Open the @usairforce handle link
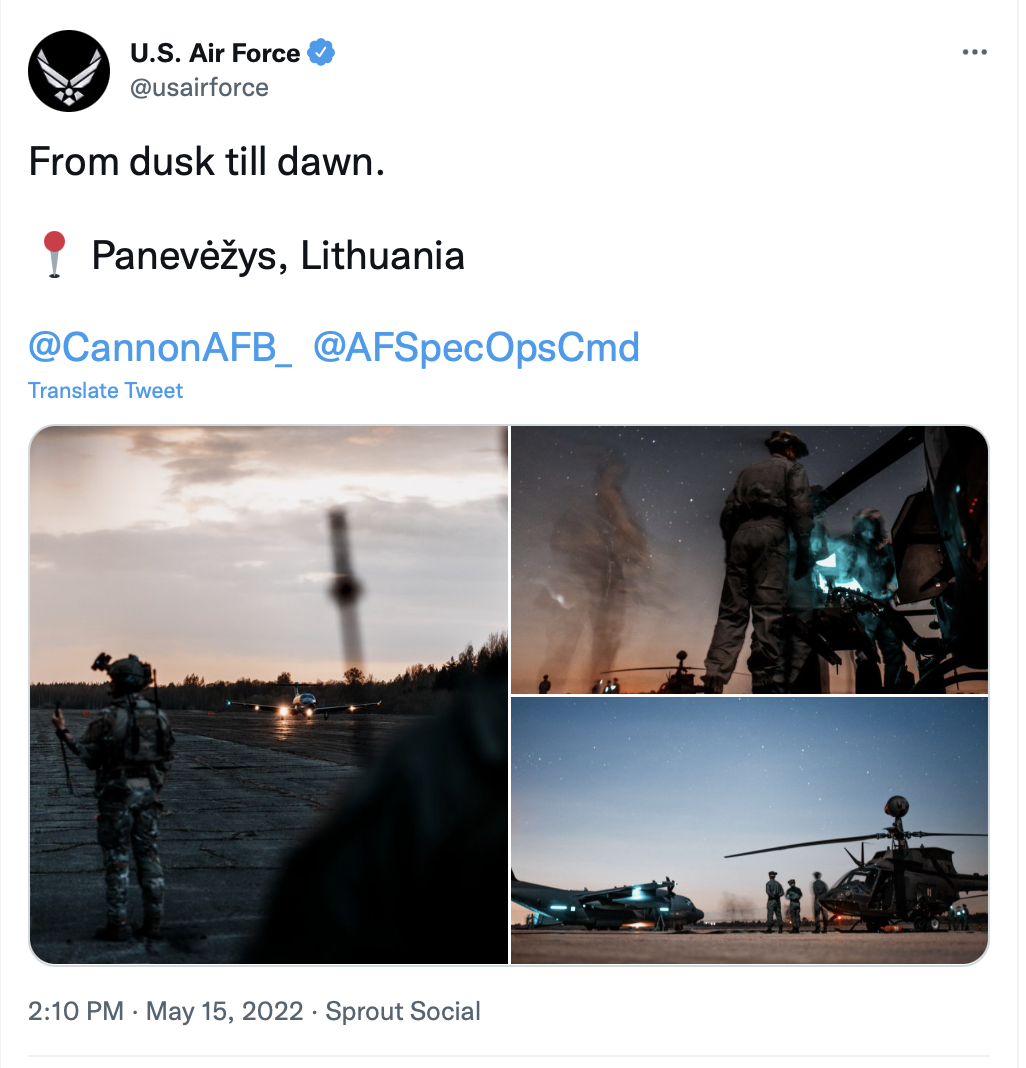The image size is (1026, 1068). (199, 88)
